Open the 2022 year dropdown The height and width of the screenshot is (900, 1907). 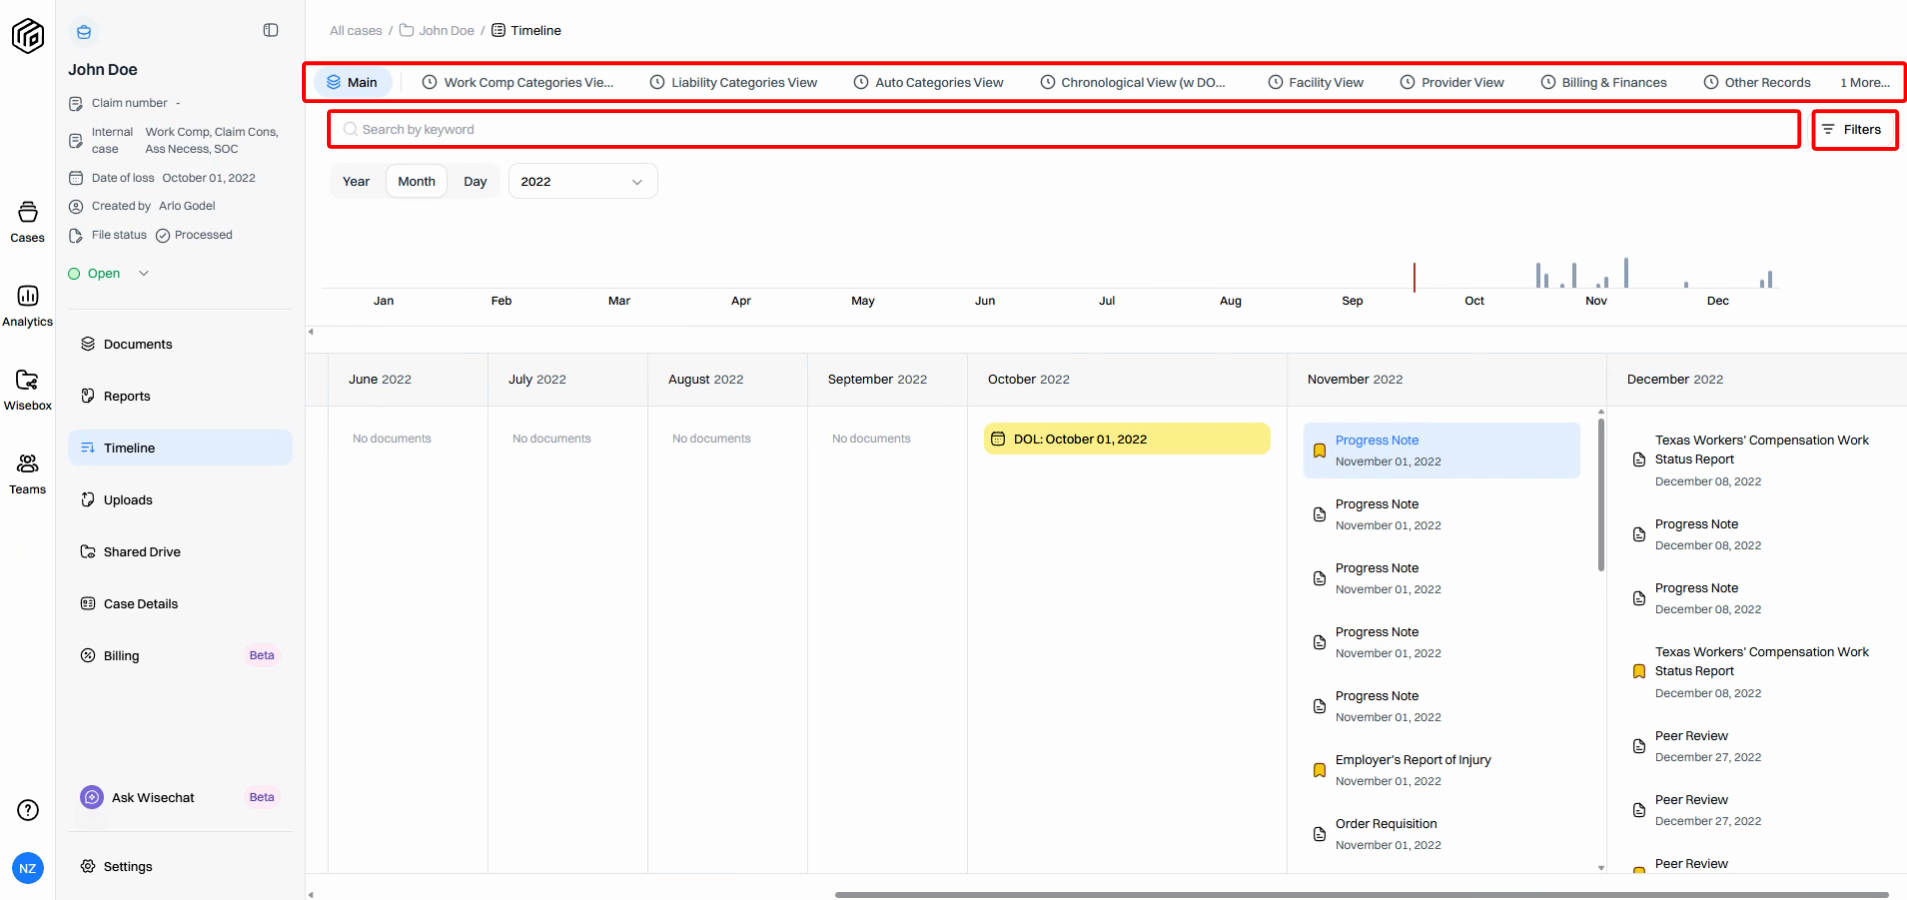pyautogui.click(x=583, y=181)
